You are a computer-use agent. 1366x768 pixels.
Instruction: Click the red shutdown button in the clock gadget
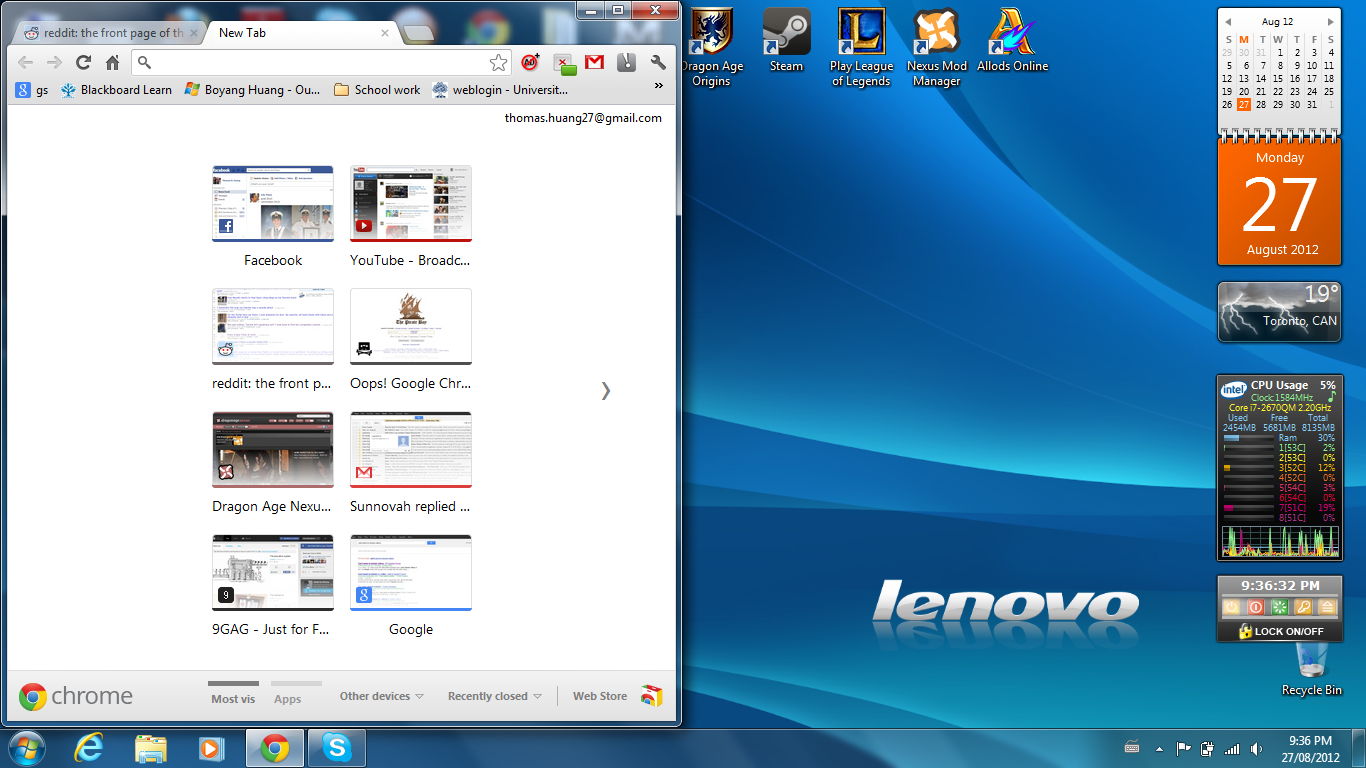click(x=1255, y=607)
